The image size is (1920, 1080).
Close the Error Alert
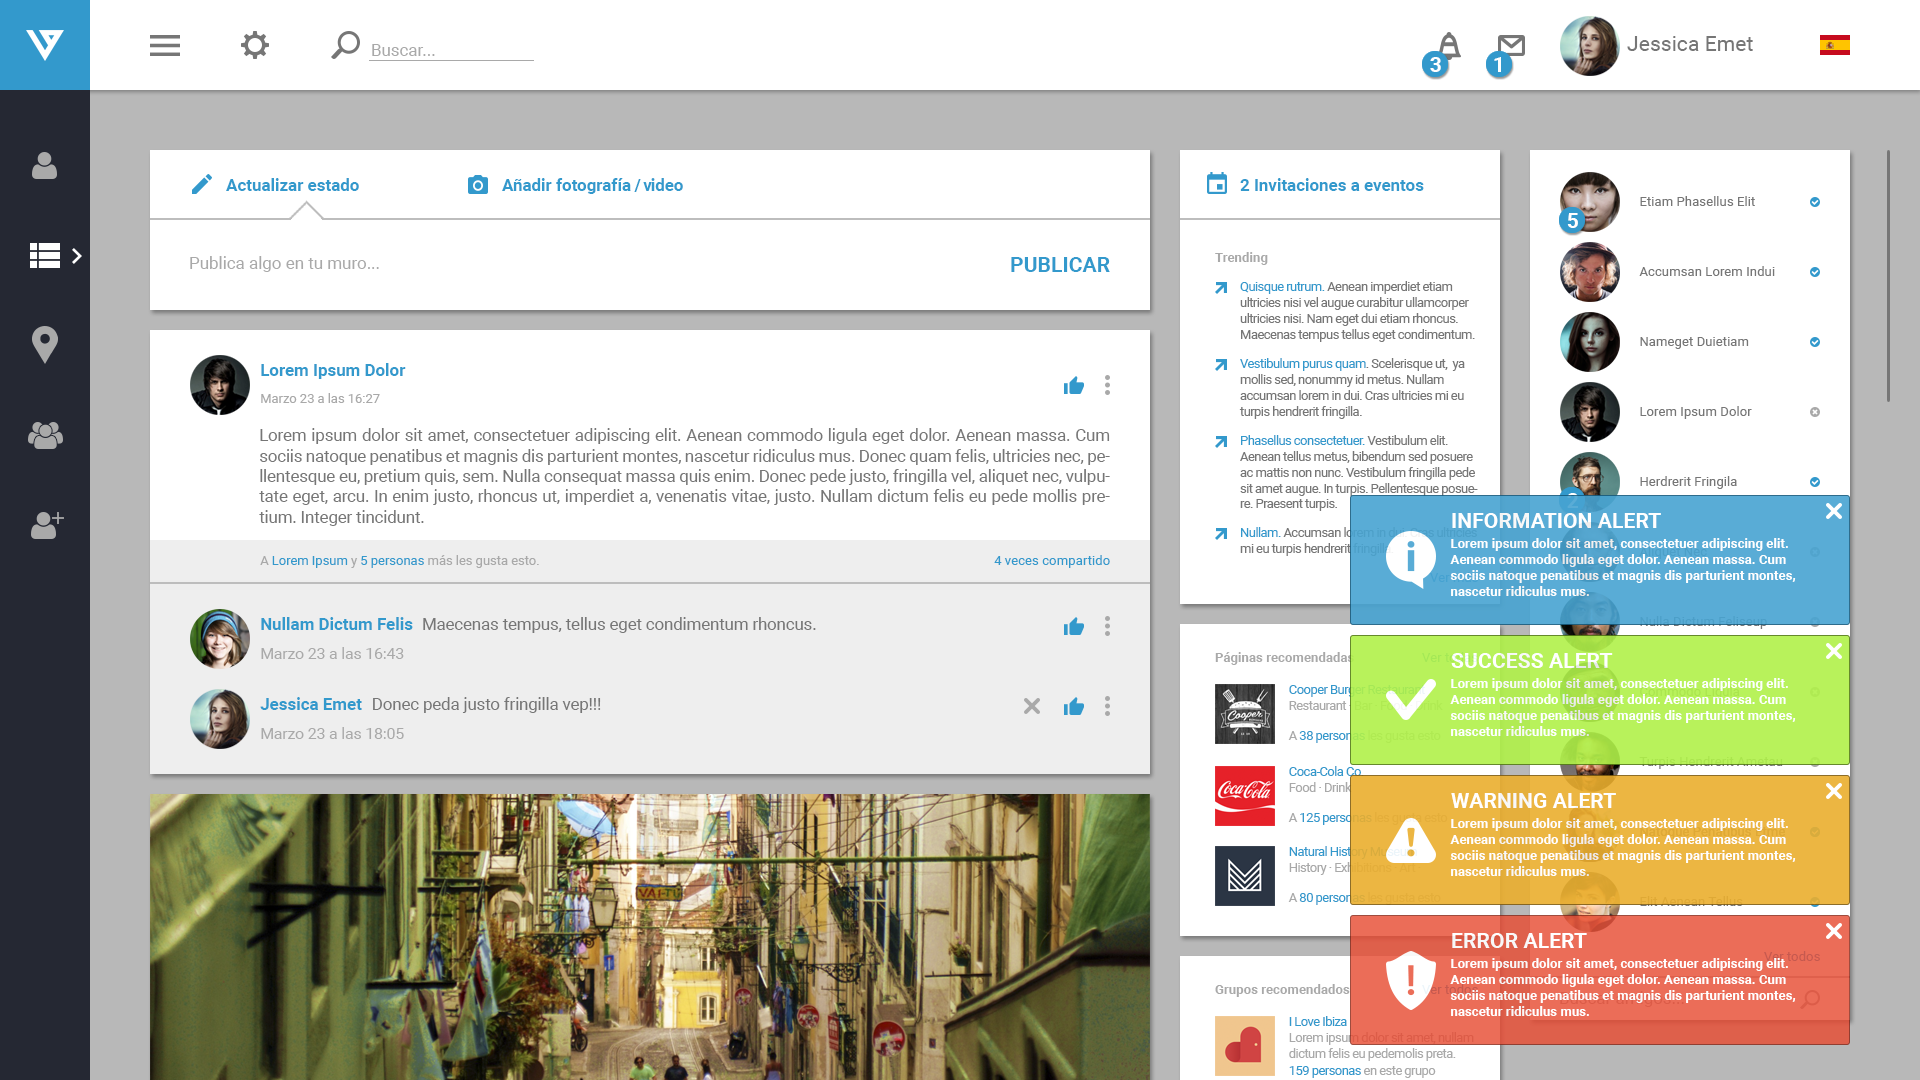pyautogui.click(x=1834, y=931)
